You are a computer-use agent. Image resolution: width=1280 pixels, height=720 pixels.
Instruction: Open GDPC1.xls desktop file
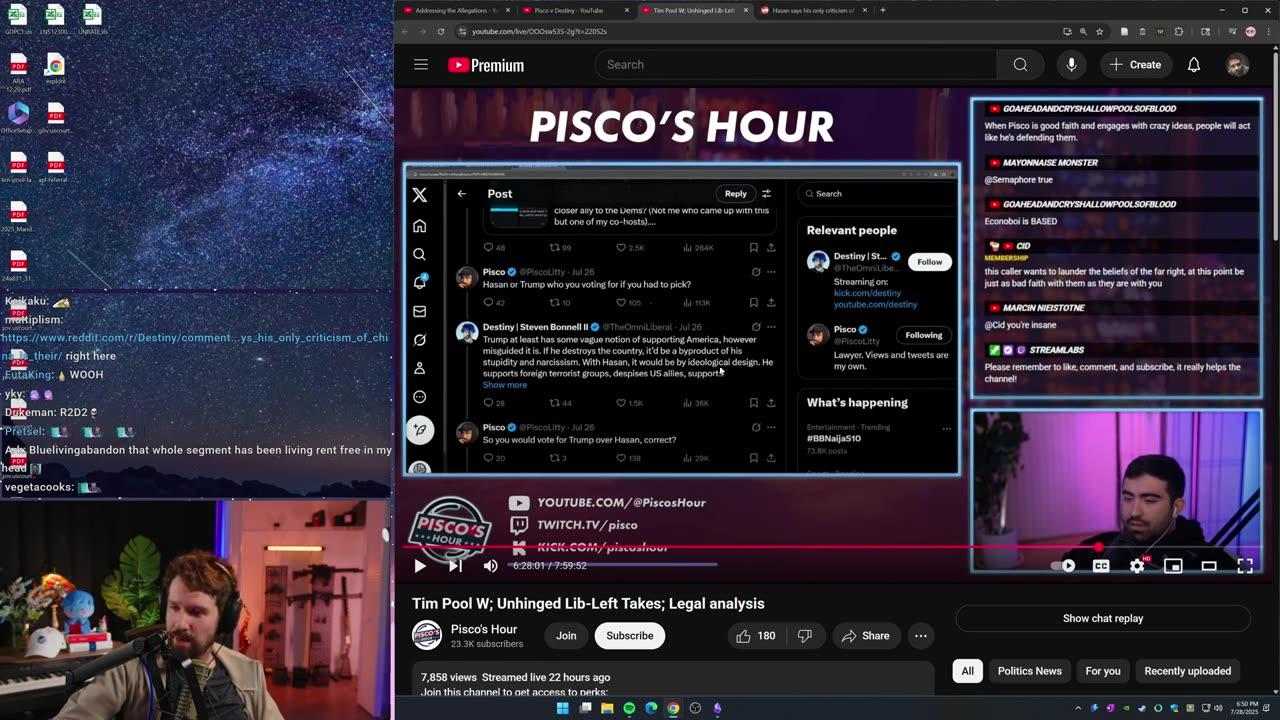pos(18,20)
